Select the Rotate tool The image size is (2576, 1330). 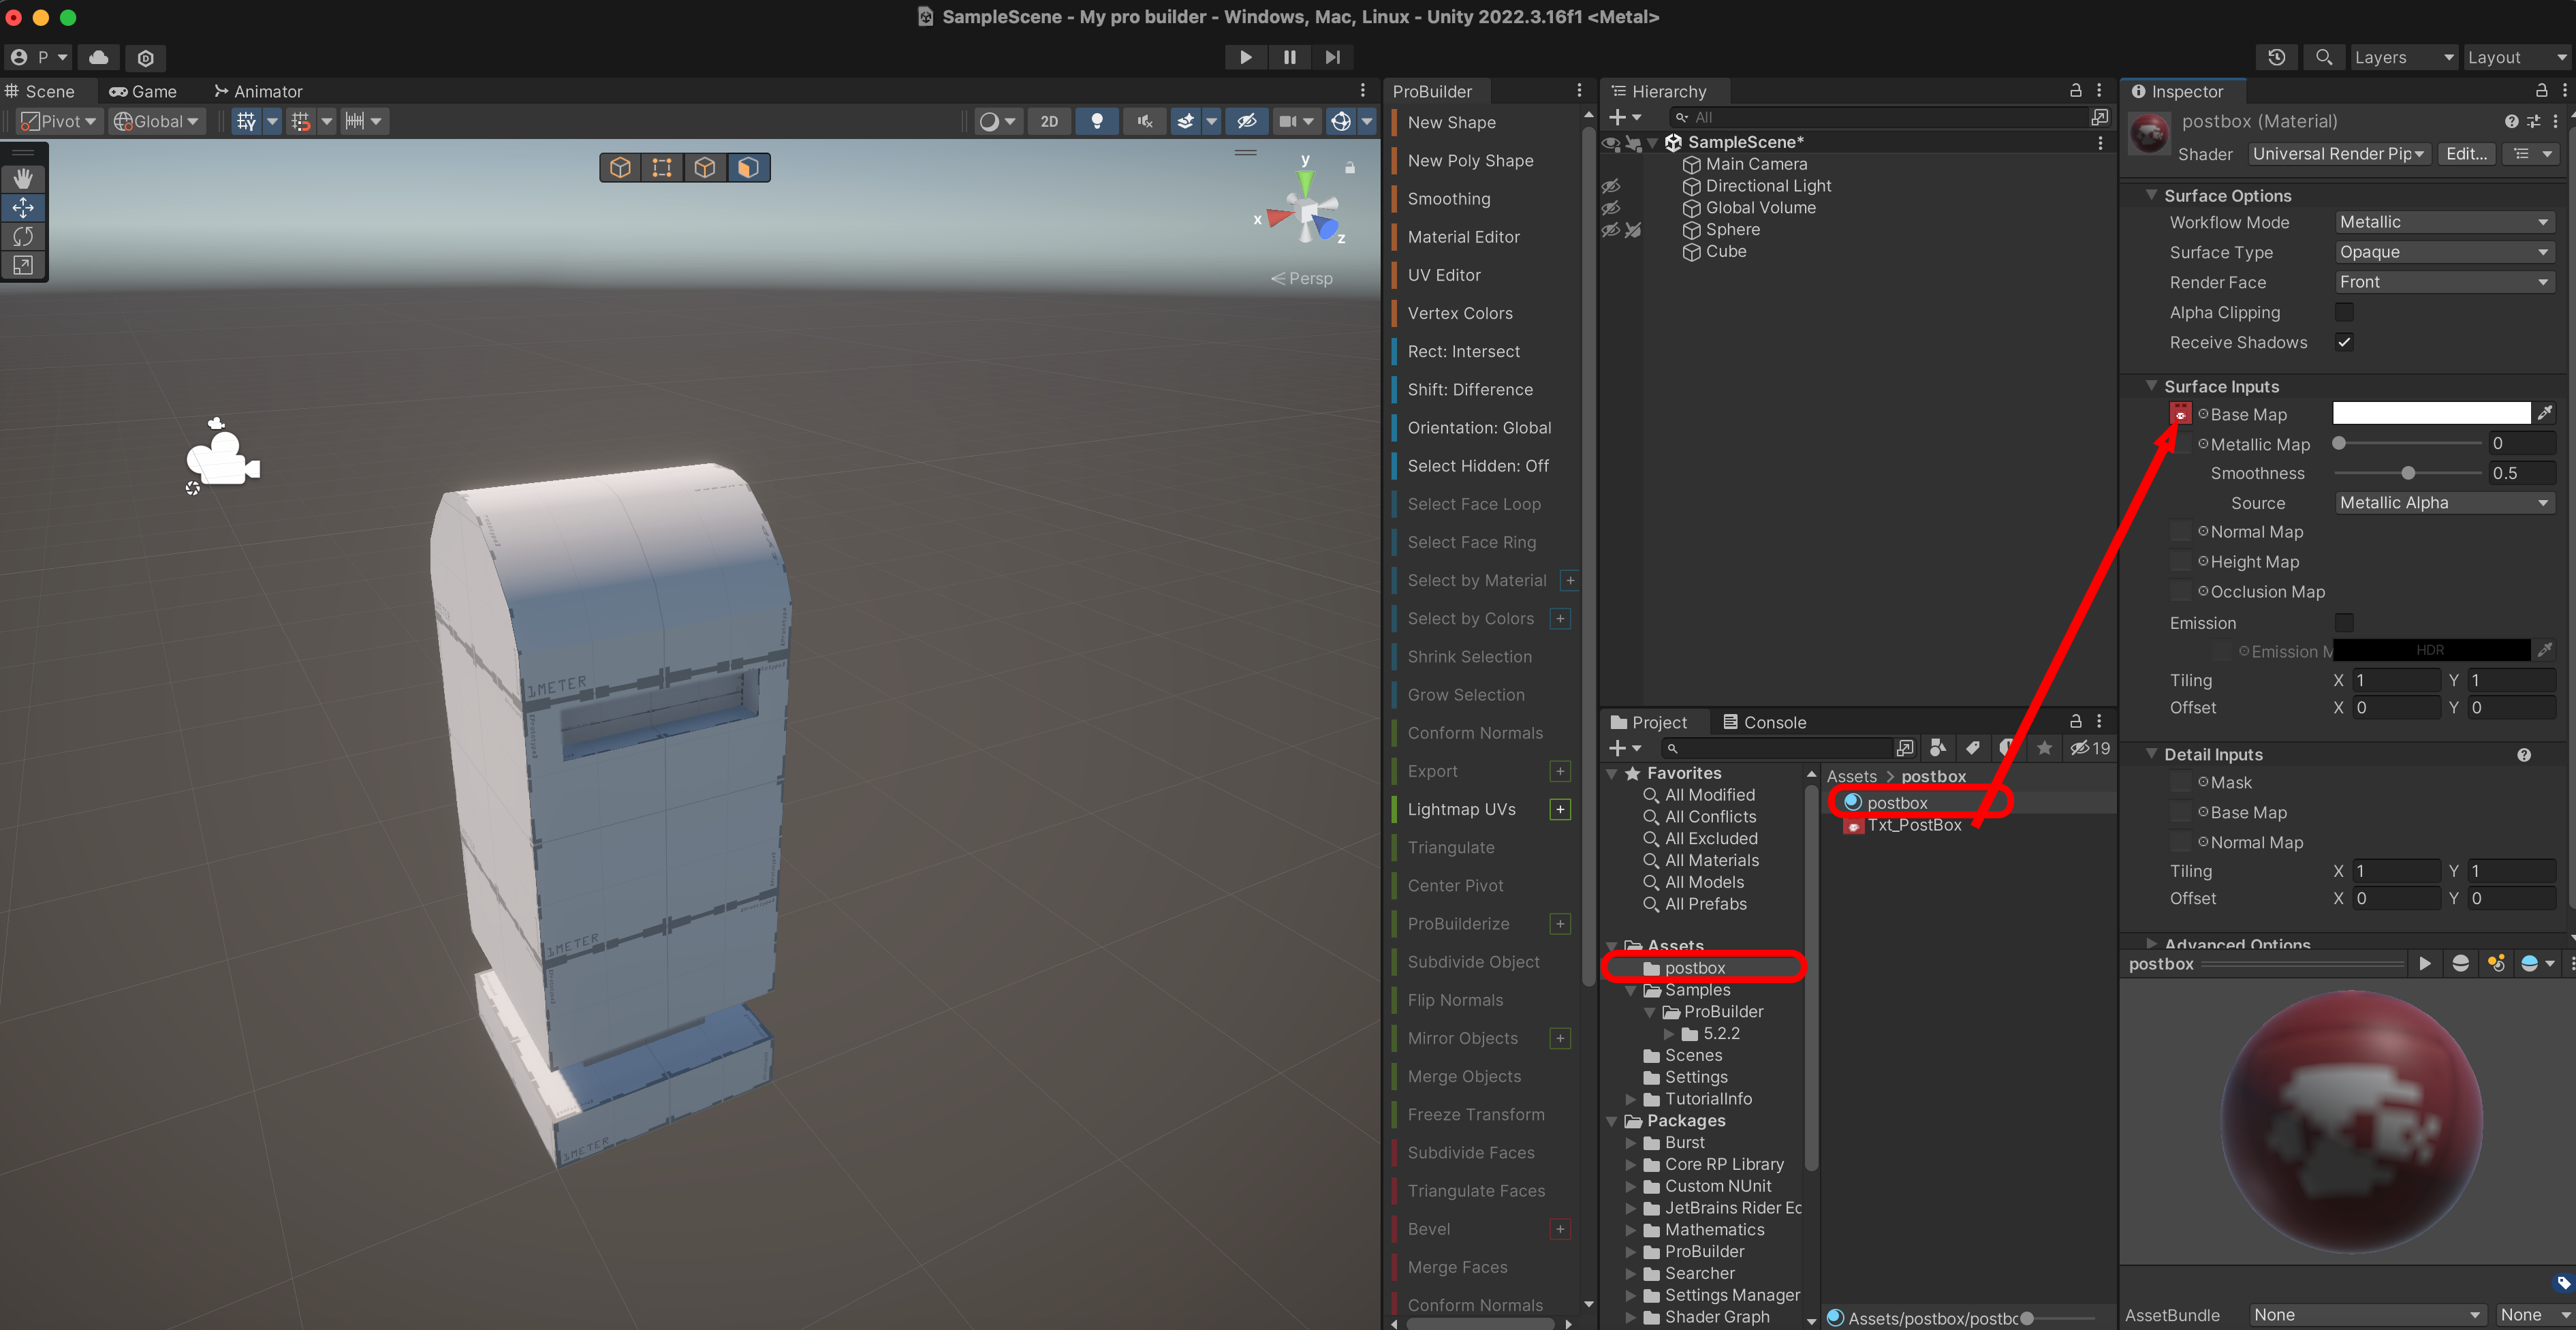click(23, 236)
